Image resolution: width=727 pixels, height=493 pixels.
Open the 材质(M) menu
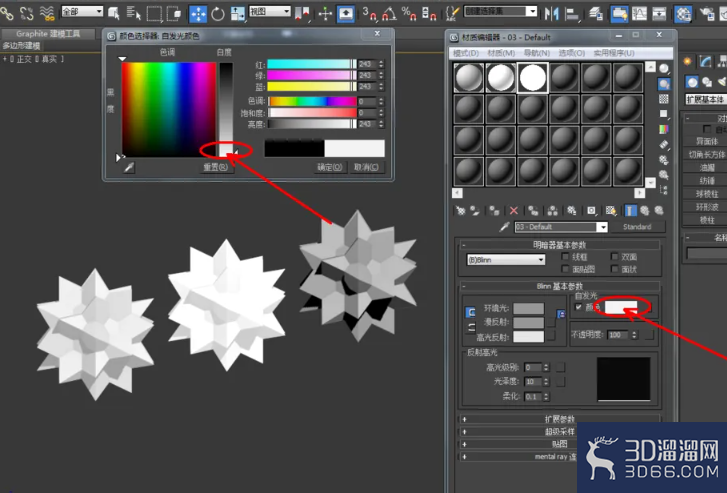[x=501, y=53]
